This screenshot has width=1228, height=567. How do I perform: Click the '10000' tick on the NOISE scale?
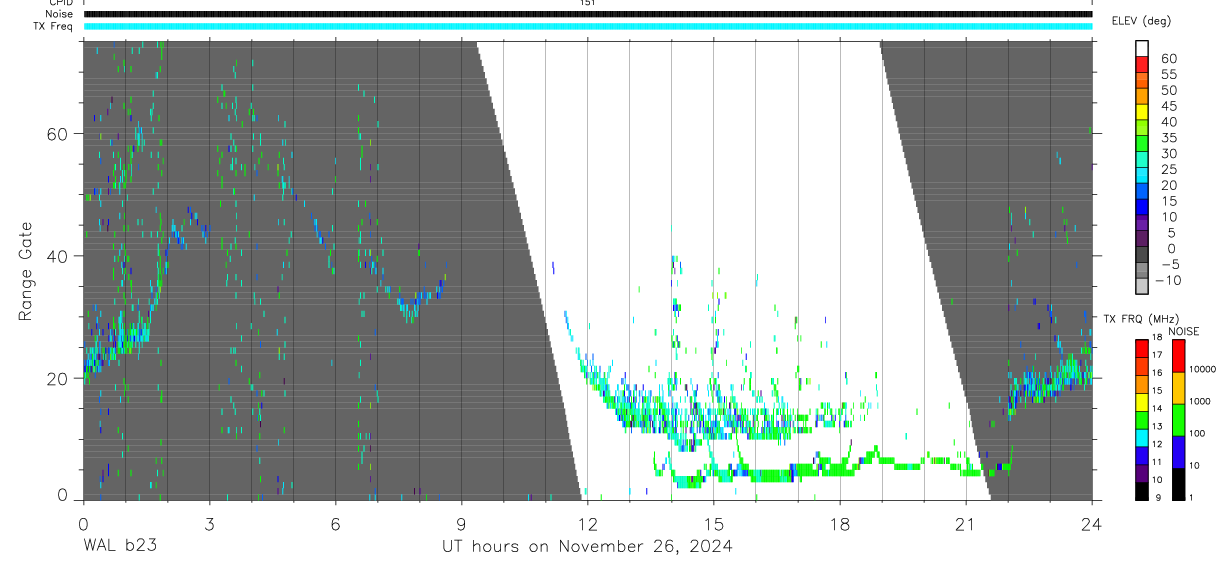pyautogui.click(x=1203, y=369)
